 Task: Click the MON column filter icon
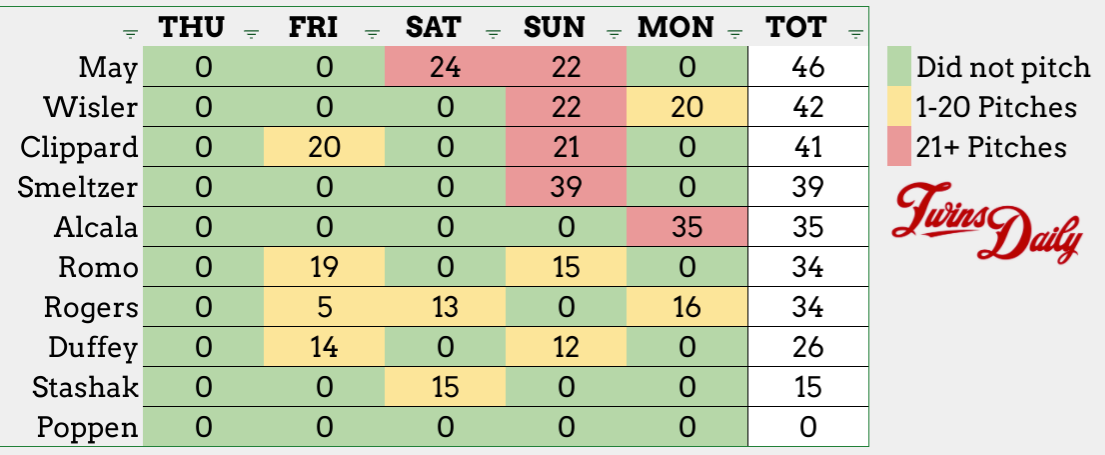click(735, 33)
